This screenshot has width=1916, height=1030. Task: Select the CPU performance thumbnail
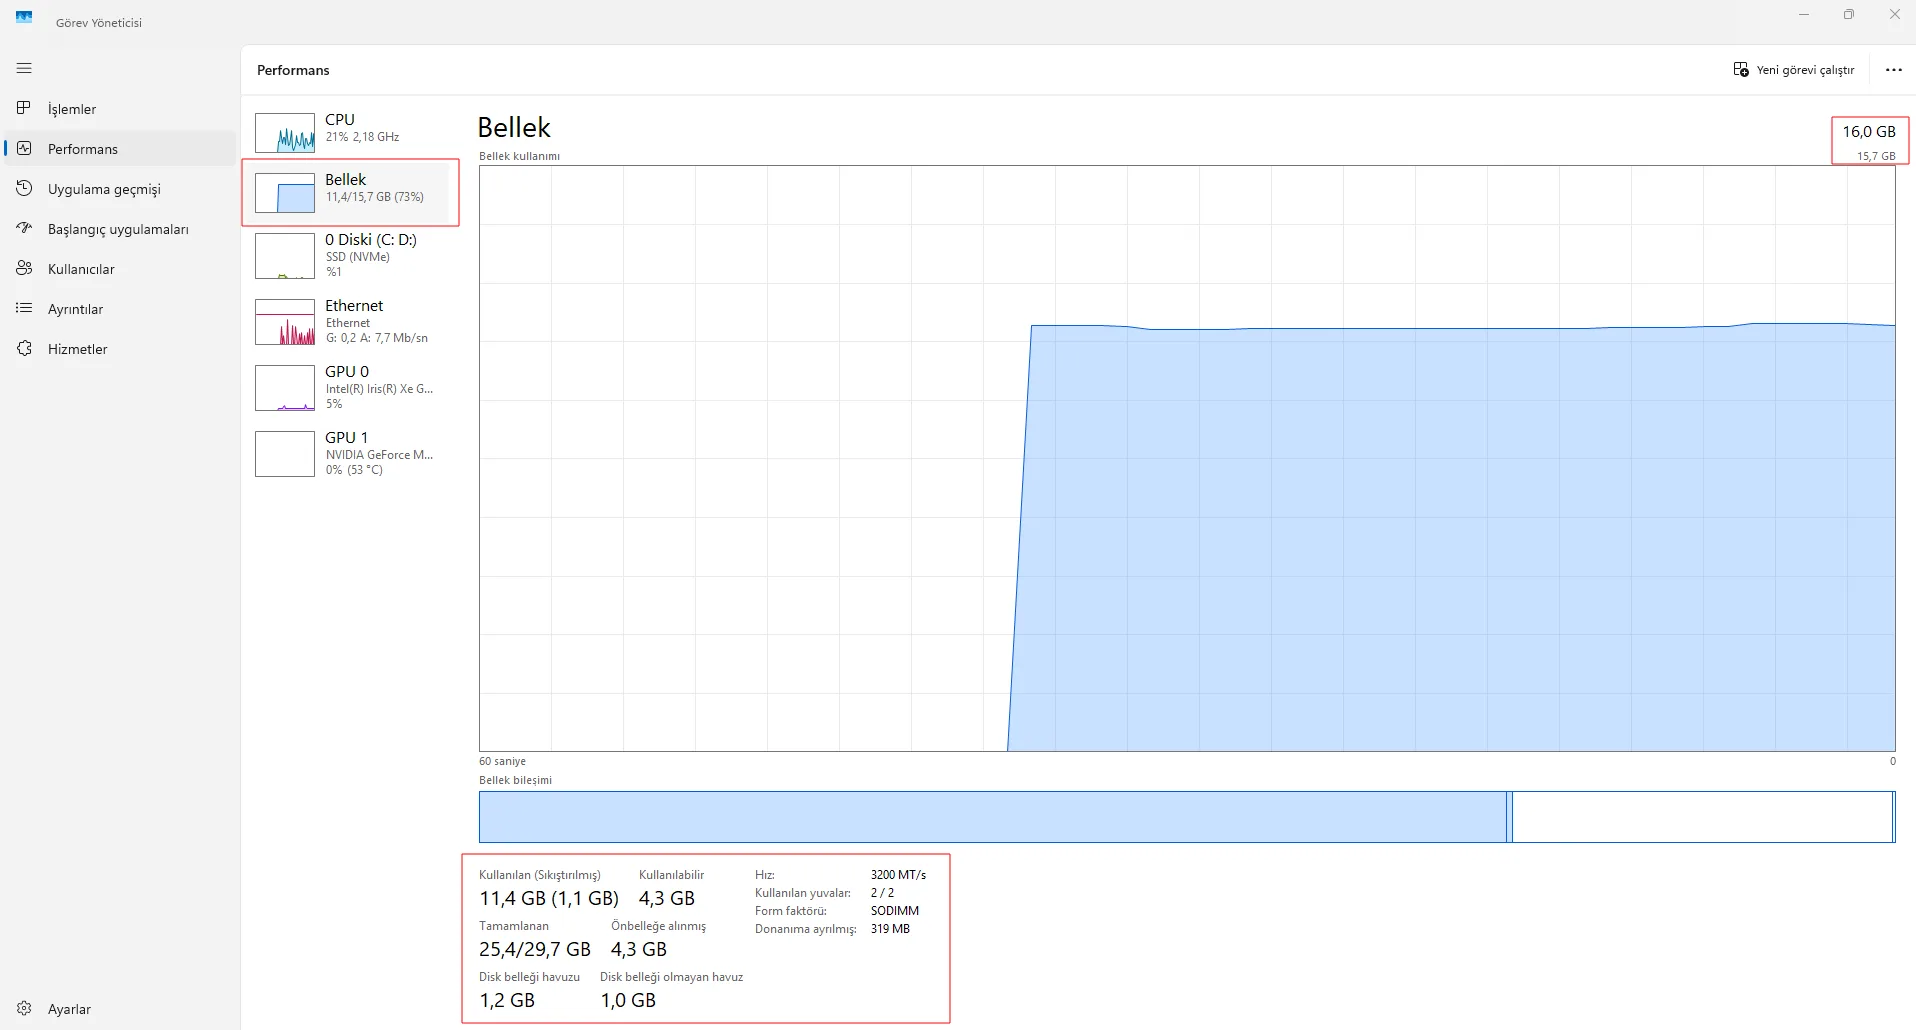[x=285, y=132]
